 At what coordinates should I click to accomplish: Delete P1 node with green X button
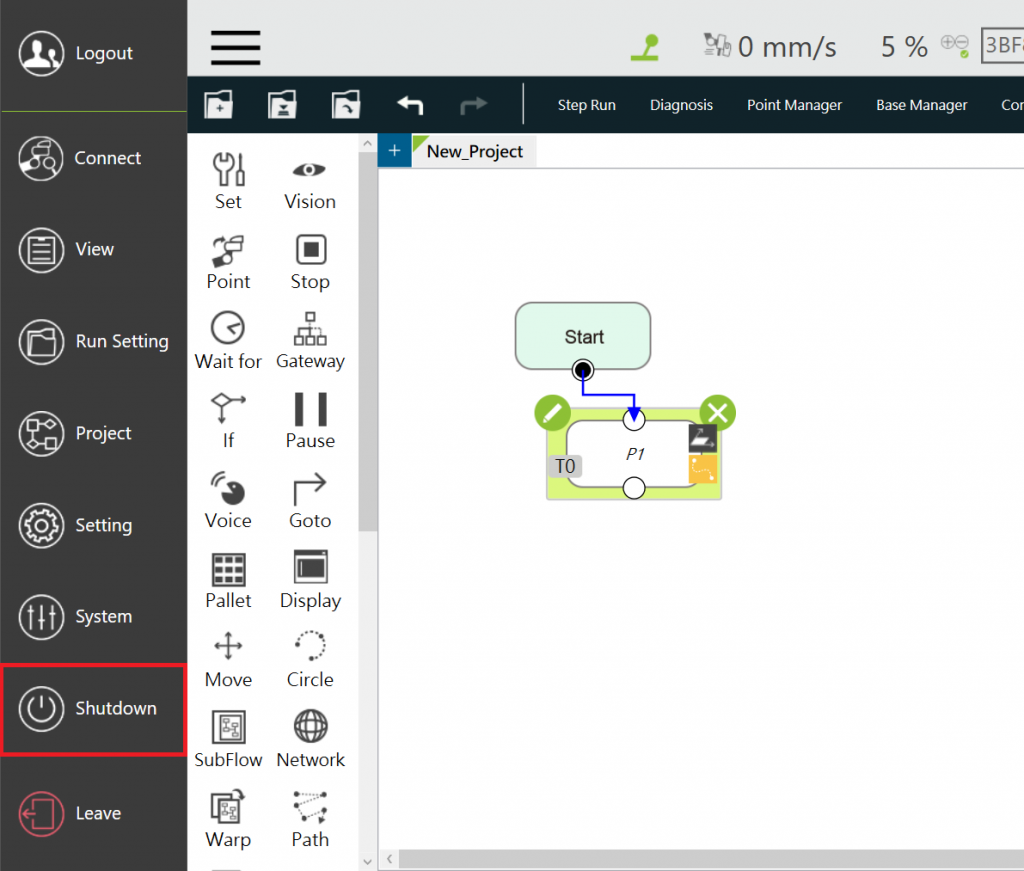(x=717, y=412)
